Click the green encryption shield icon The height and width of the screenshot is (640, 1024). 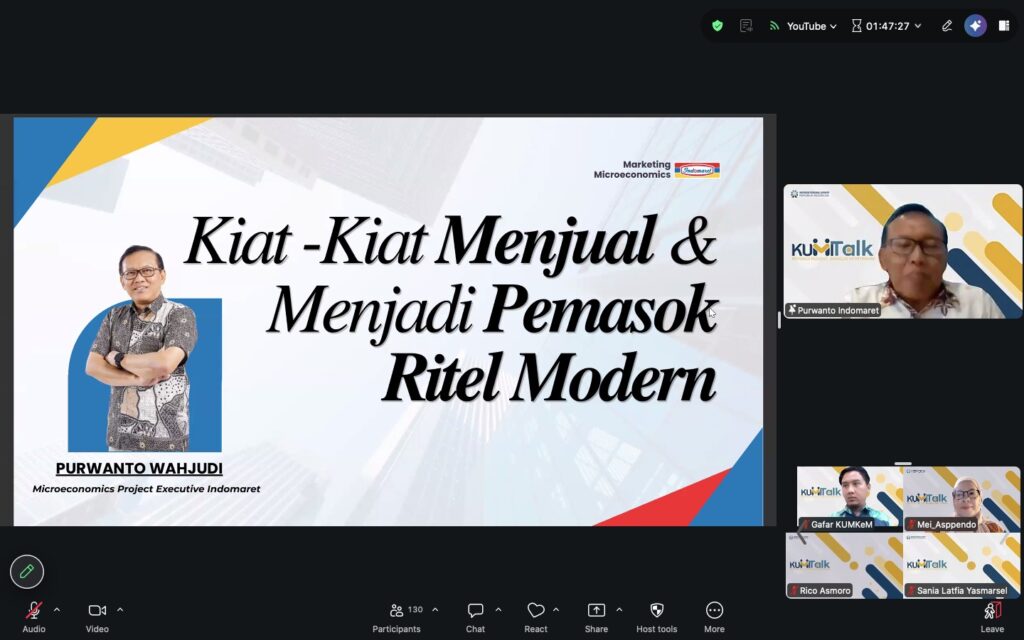point(717,26)
